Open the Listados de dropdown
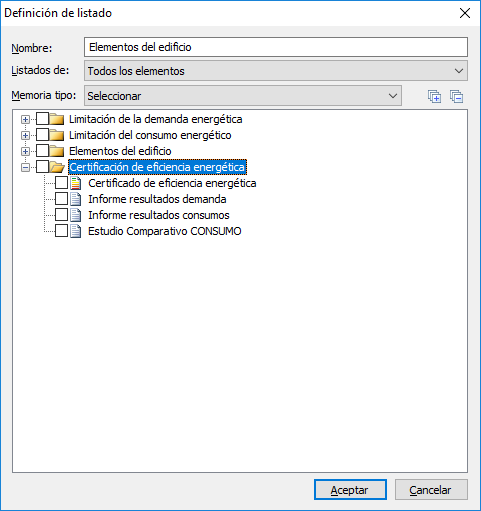Screen dimensions: 481x511 click(276, 71)
